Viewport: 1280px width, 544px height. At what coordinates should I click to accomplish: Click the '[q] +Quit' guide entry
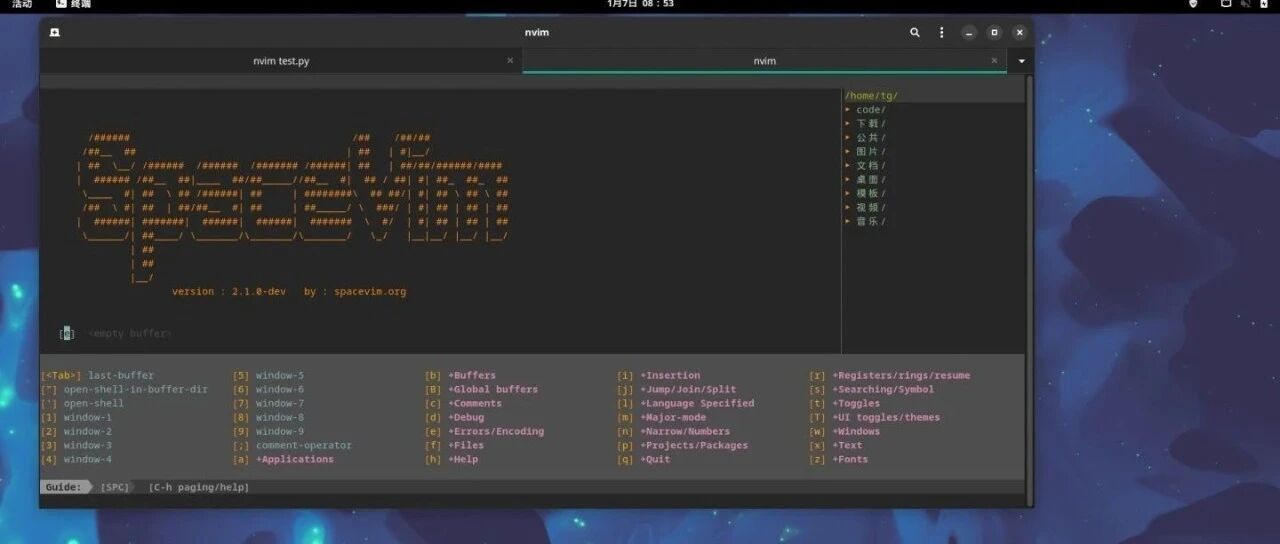coord(644,460)
